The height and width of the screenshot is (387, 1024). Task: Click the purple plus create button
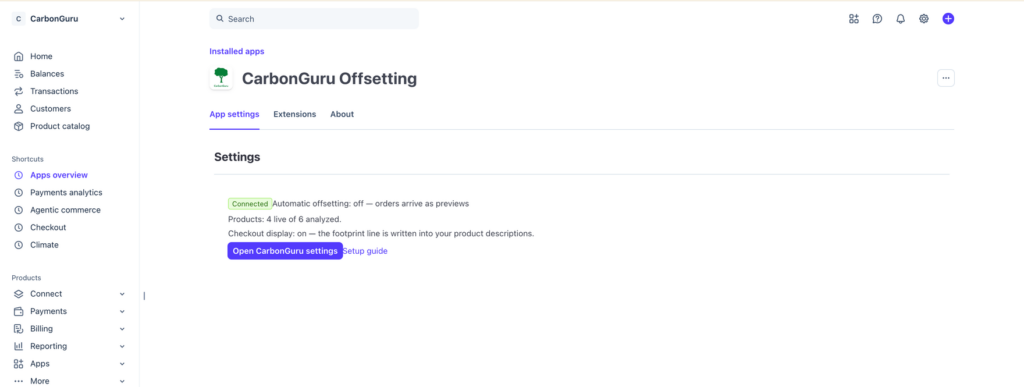(x=948, y=19)
